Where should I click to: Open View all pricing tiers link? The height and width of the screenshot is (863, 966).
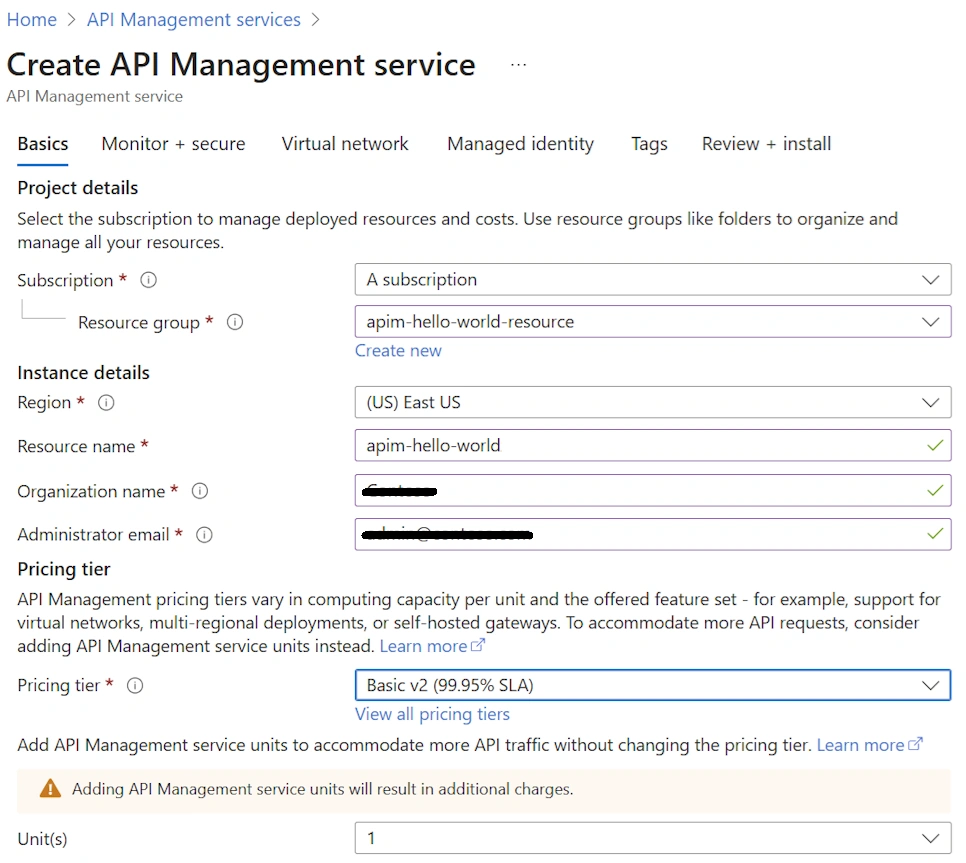click(x=432, y=714)
